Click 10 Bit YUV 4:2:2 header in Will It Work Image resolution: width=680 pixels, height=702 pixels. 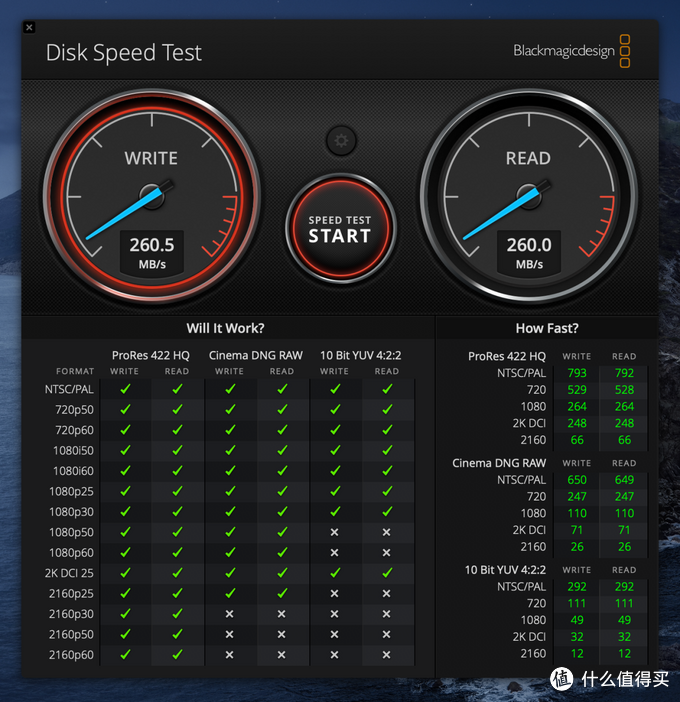(x=360, y=355)
